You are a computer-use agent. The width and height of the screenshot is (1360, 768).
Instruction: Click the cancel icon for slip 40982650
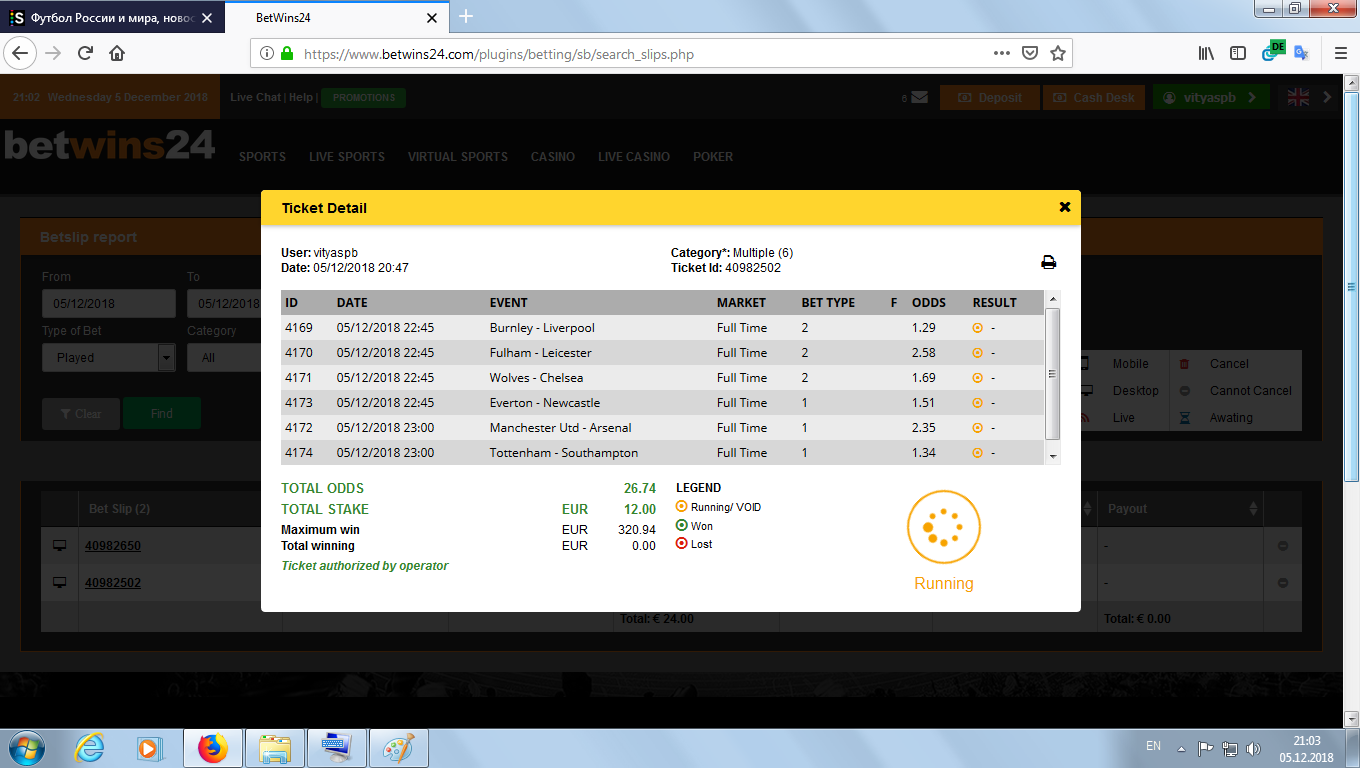[1283, 546]
